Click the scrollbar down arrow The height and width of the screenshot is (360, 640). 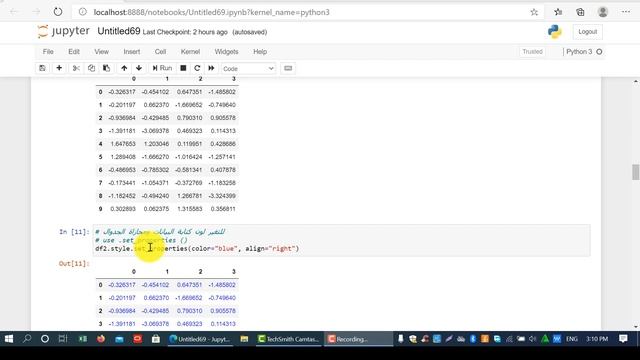636,327
